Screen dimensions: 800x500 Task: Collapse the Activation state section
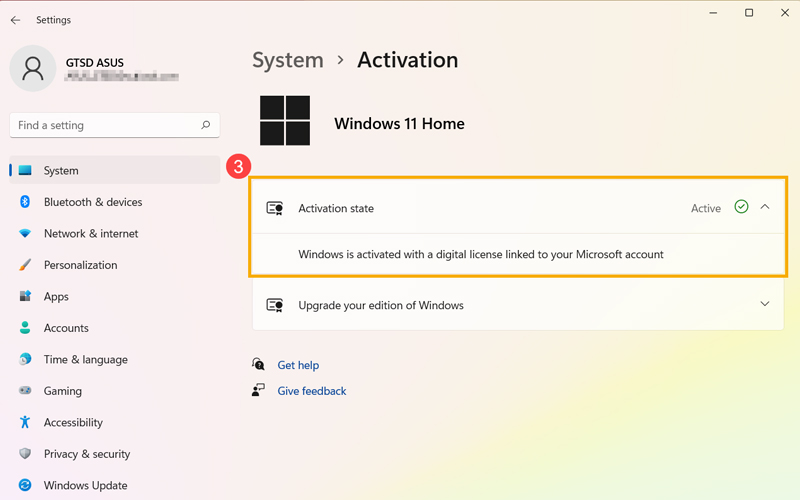pos(765,207)
